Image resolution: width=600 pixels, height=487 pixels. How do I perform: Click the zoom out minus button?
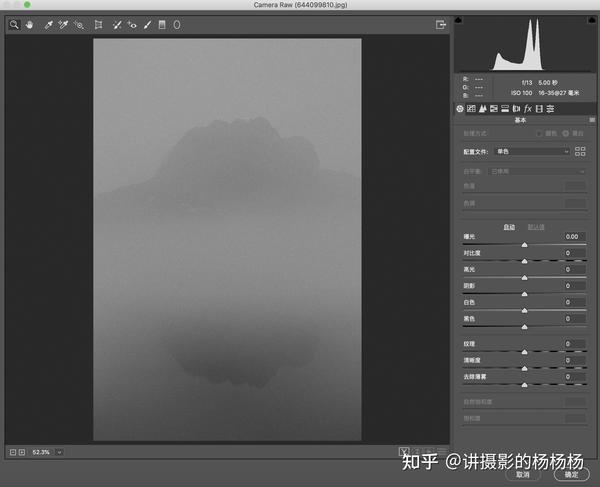pos(13,452)
